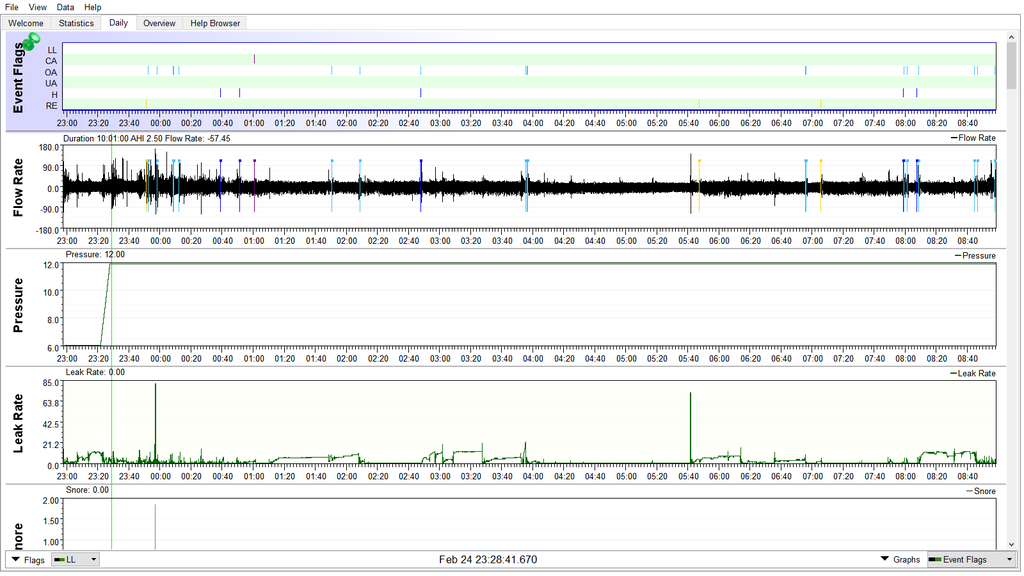The width and height of the screenshot is (1024, 576).
Task: Click the RE row label in Event Flags
Action: (52, 106)
